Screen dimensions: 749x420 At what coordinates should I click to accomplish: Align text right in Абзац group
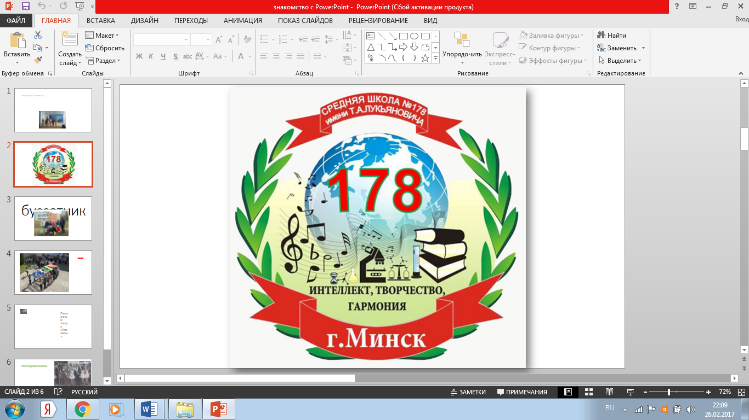[x=289, y=56]
